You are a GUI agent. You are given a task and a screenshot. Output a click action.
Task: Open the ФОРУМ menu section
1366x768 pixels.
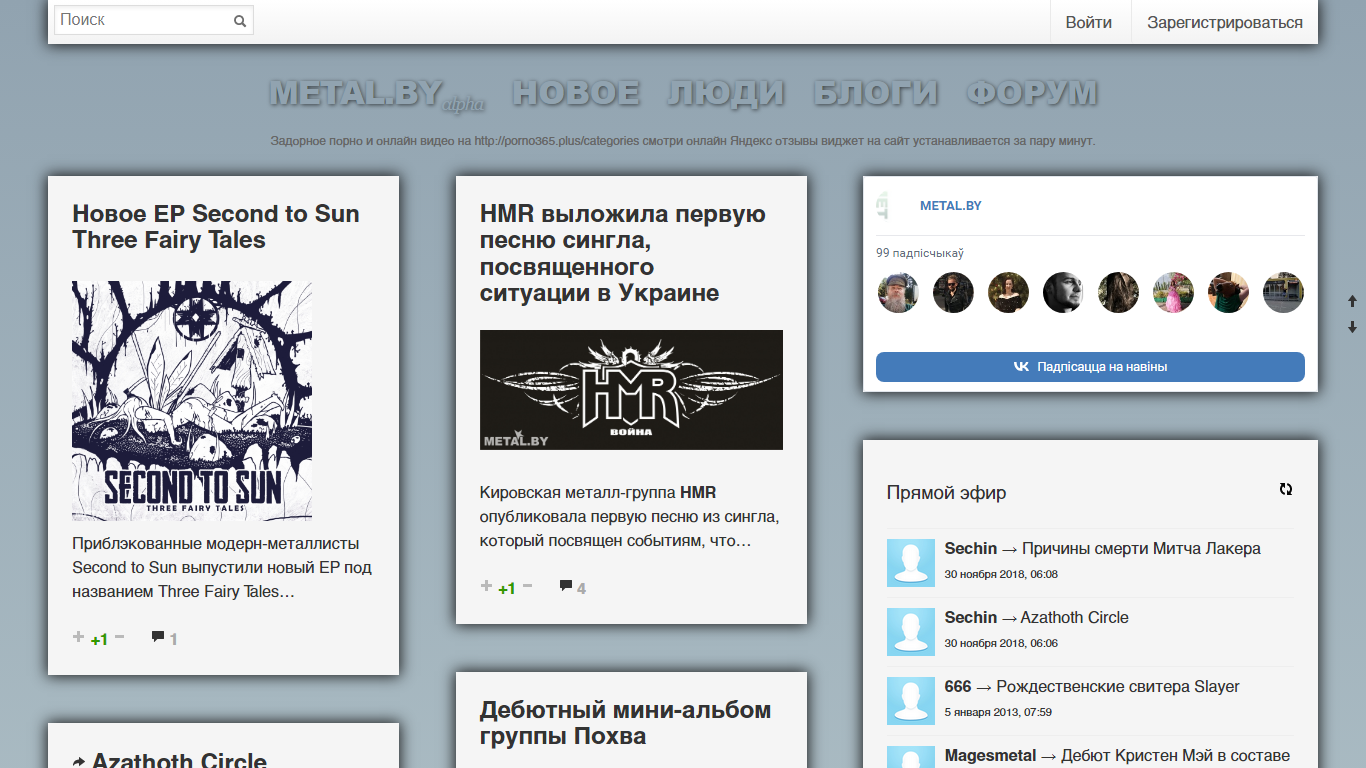click(x=1032, y=93)
